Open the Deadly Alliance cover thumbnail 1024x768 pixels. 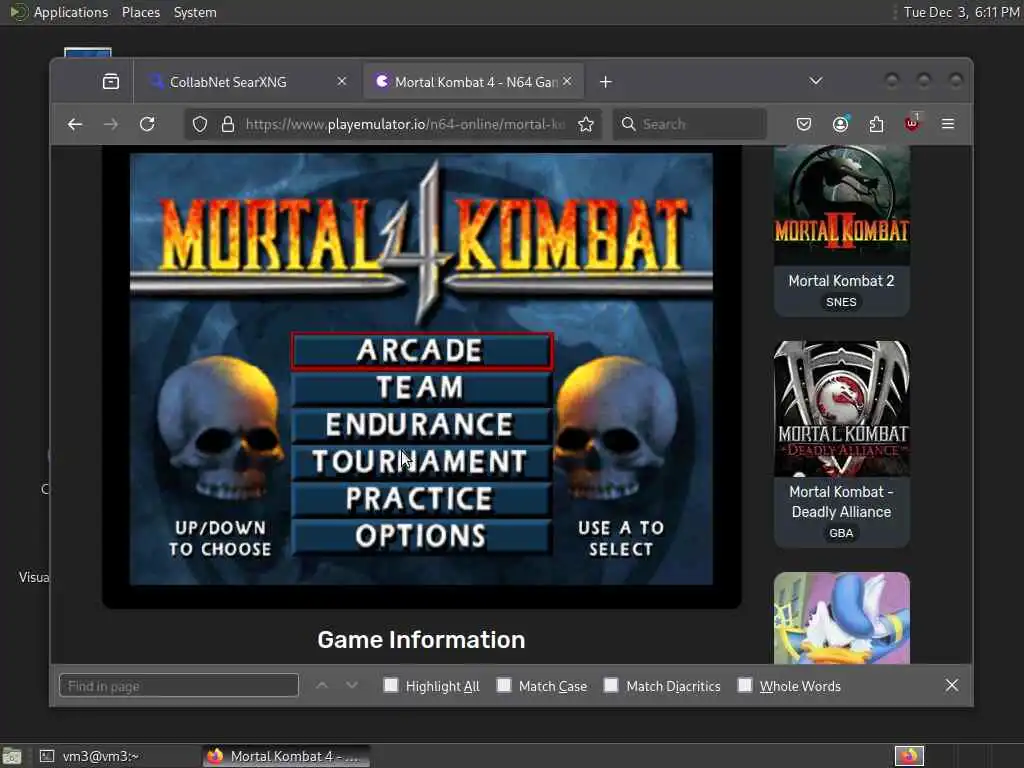[x=842, y=409]
